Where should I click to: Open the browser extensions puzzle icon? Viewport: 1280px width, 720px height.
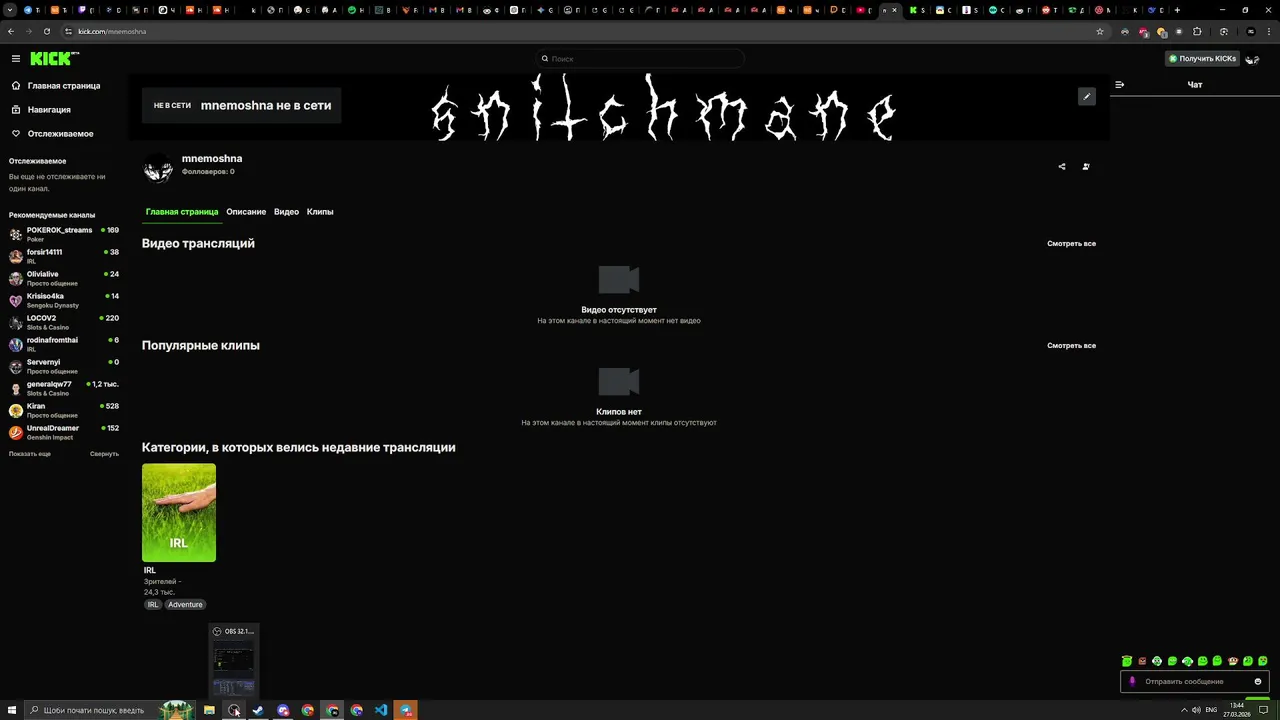1197,31
